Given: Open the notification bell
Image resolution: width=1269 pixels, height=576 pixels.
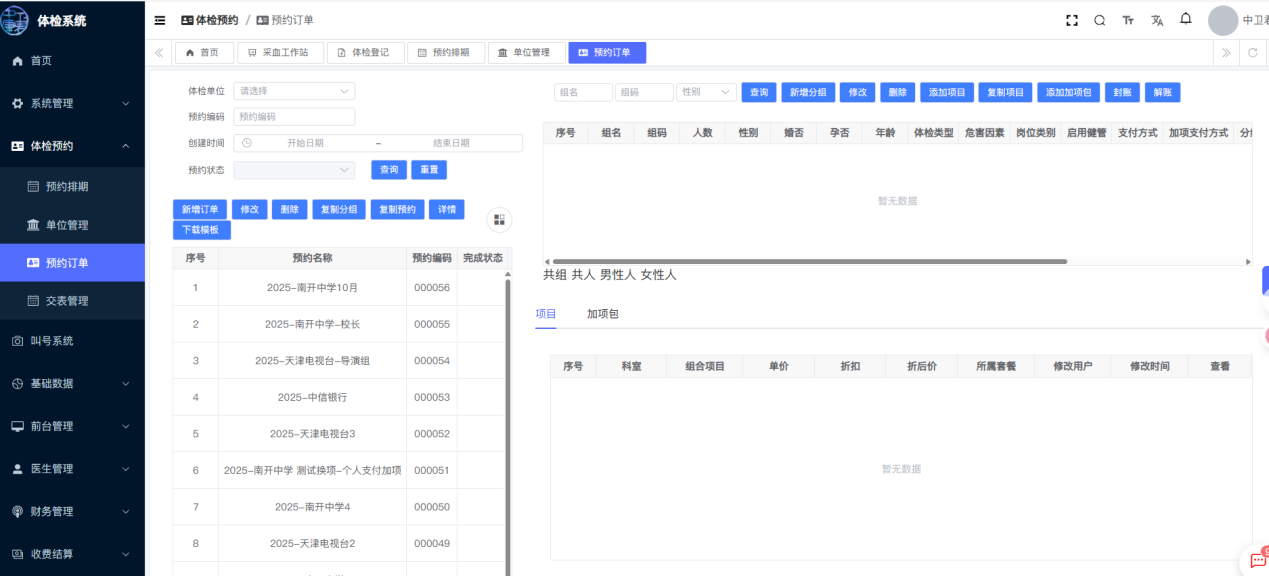Looking at the screenshot, I should coord(1186,19).
